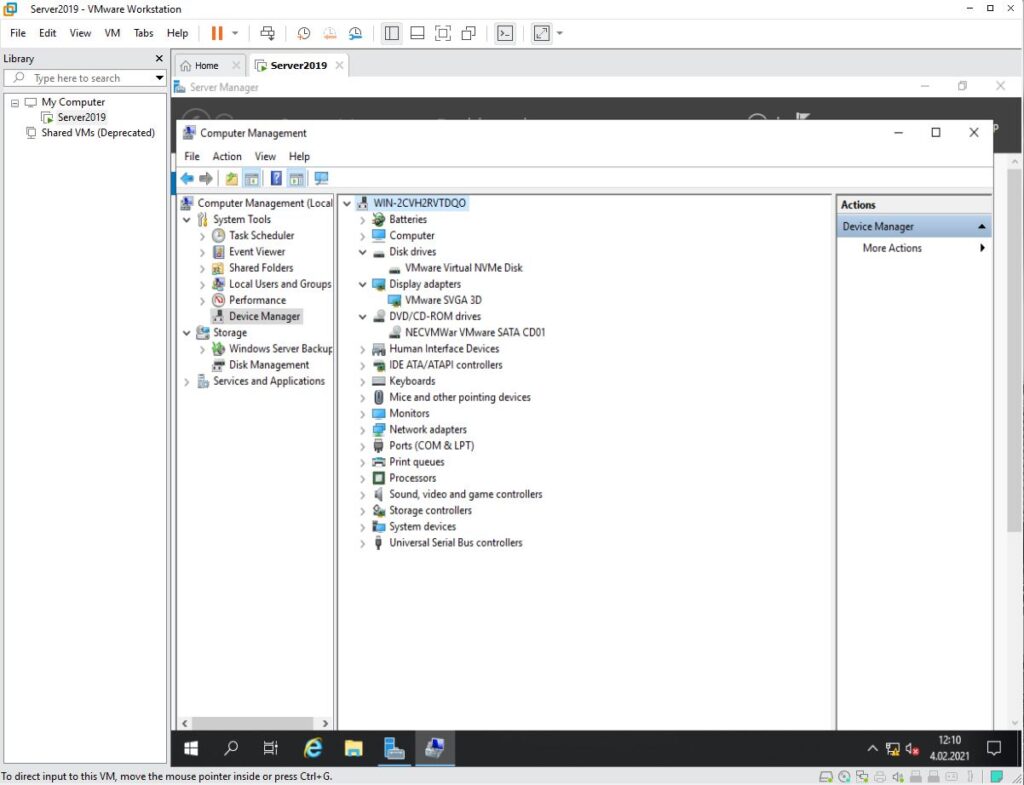Expand Services and Applications
The height and width of the screenshot is (785, 1024).
point(187,382)
